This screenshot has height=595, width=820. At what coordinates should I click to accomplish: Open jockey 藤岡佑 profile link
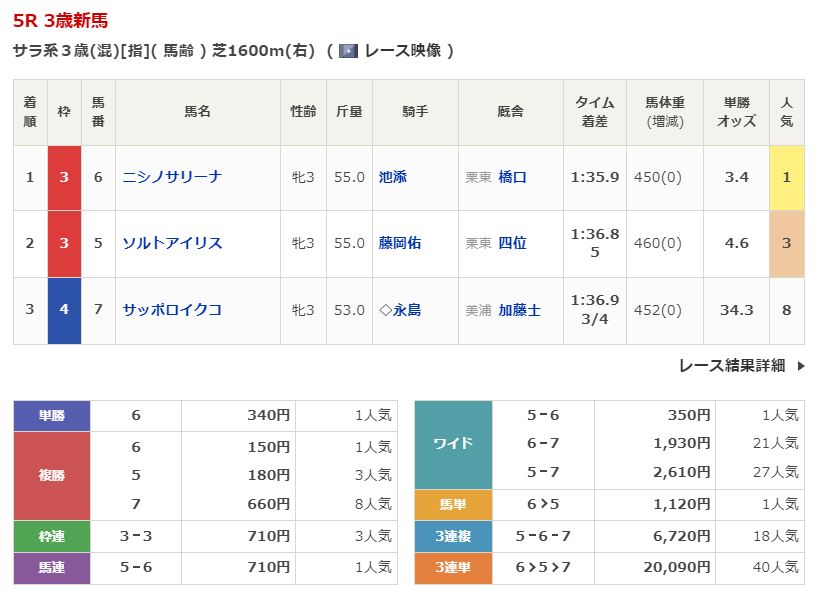click(400, 243)
